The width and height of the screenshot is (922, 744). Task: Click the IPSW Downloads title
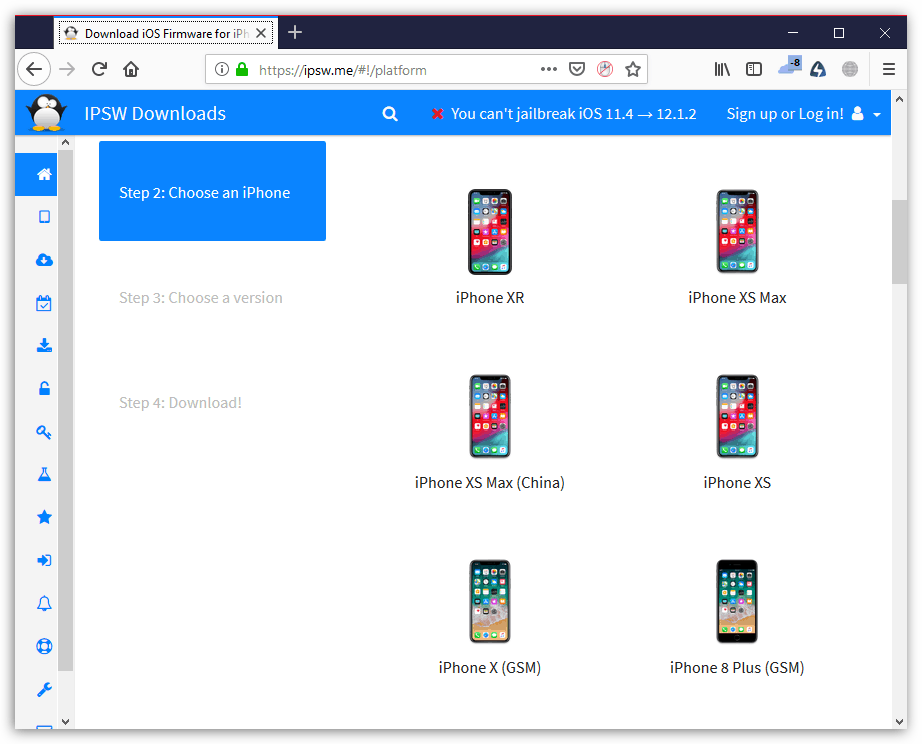(x=155, y=113)
